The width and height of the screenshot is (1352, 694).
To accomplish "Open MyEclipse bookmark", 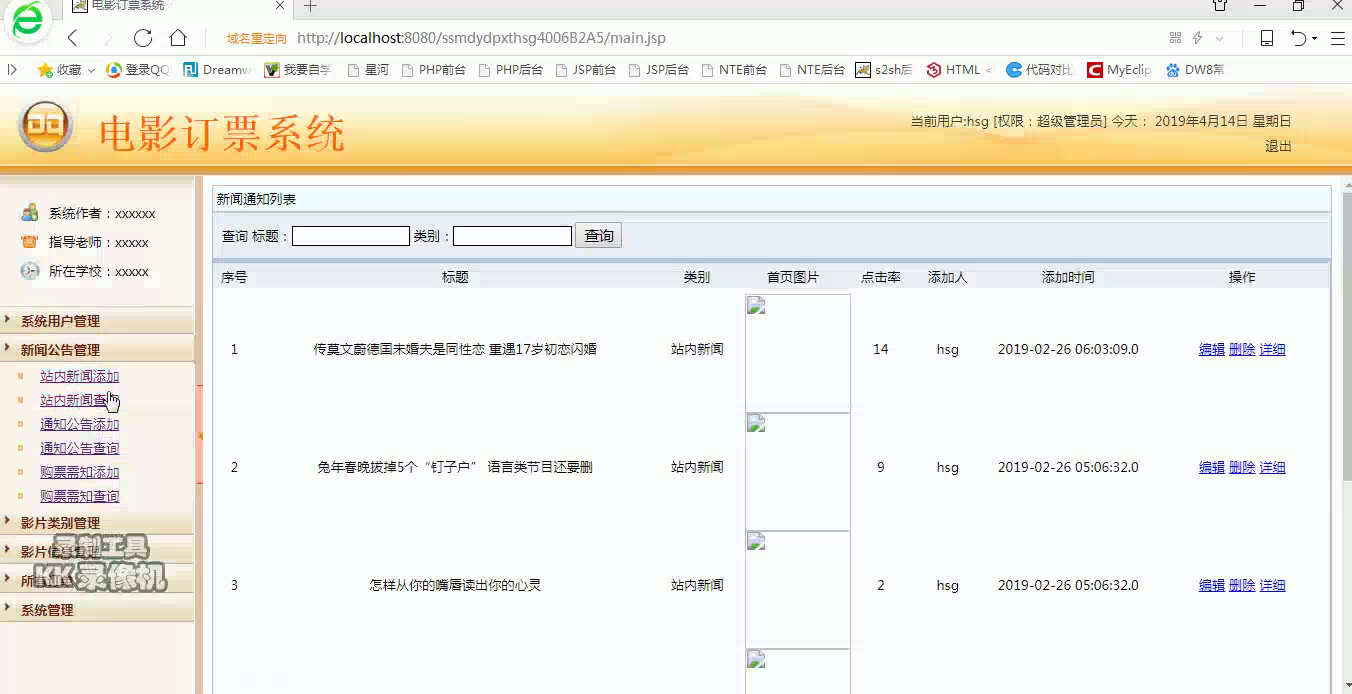I will point(1119,70).
